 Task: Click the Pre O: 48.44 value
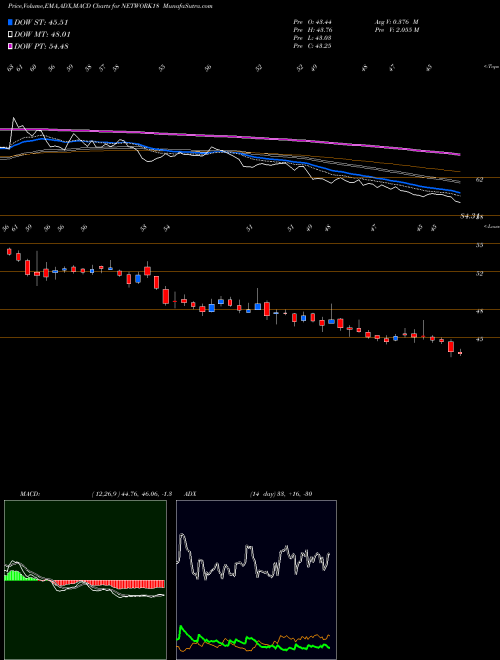tap(313, 22)
